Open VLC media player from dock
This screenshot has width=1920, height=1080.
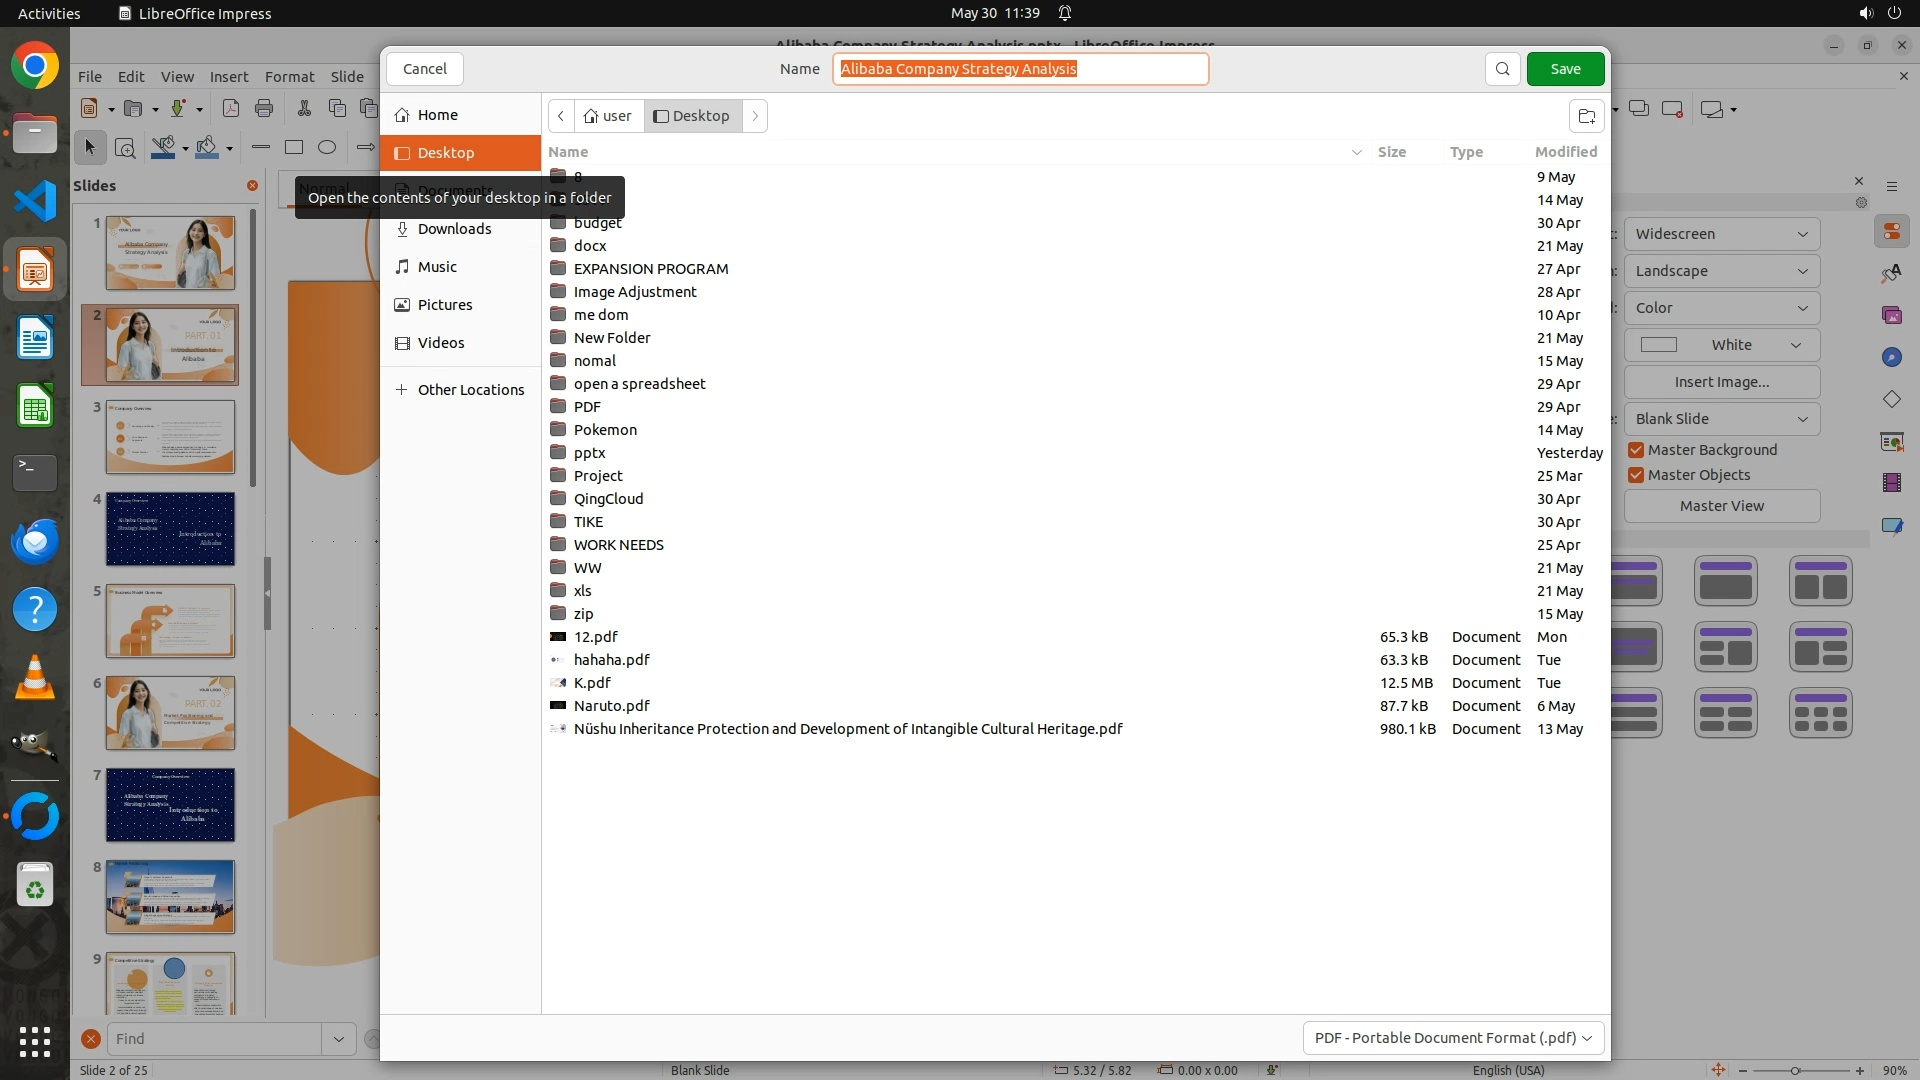[35, 679]
